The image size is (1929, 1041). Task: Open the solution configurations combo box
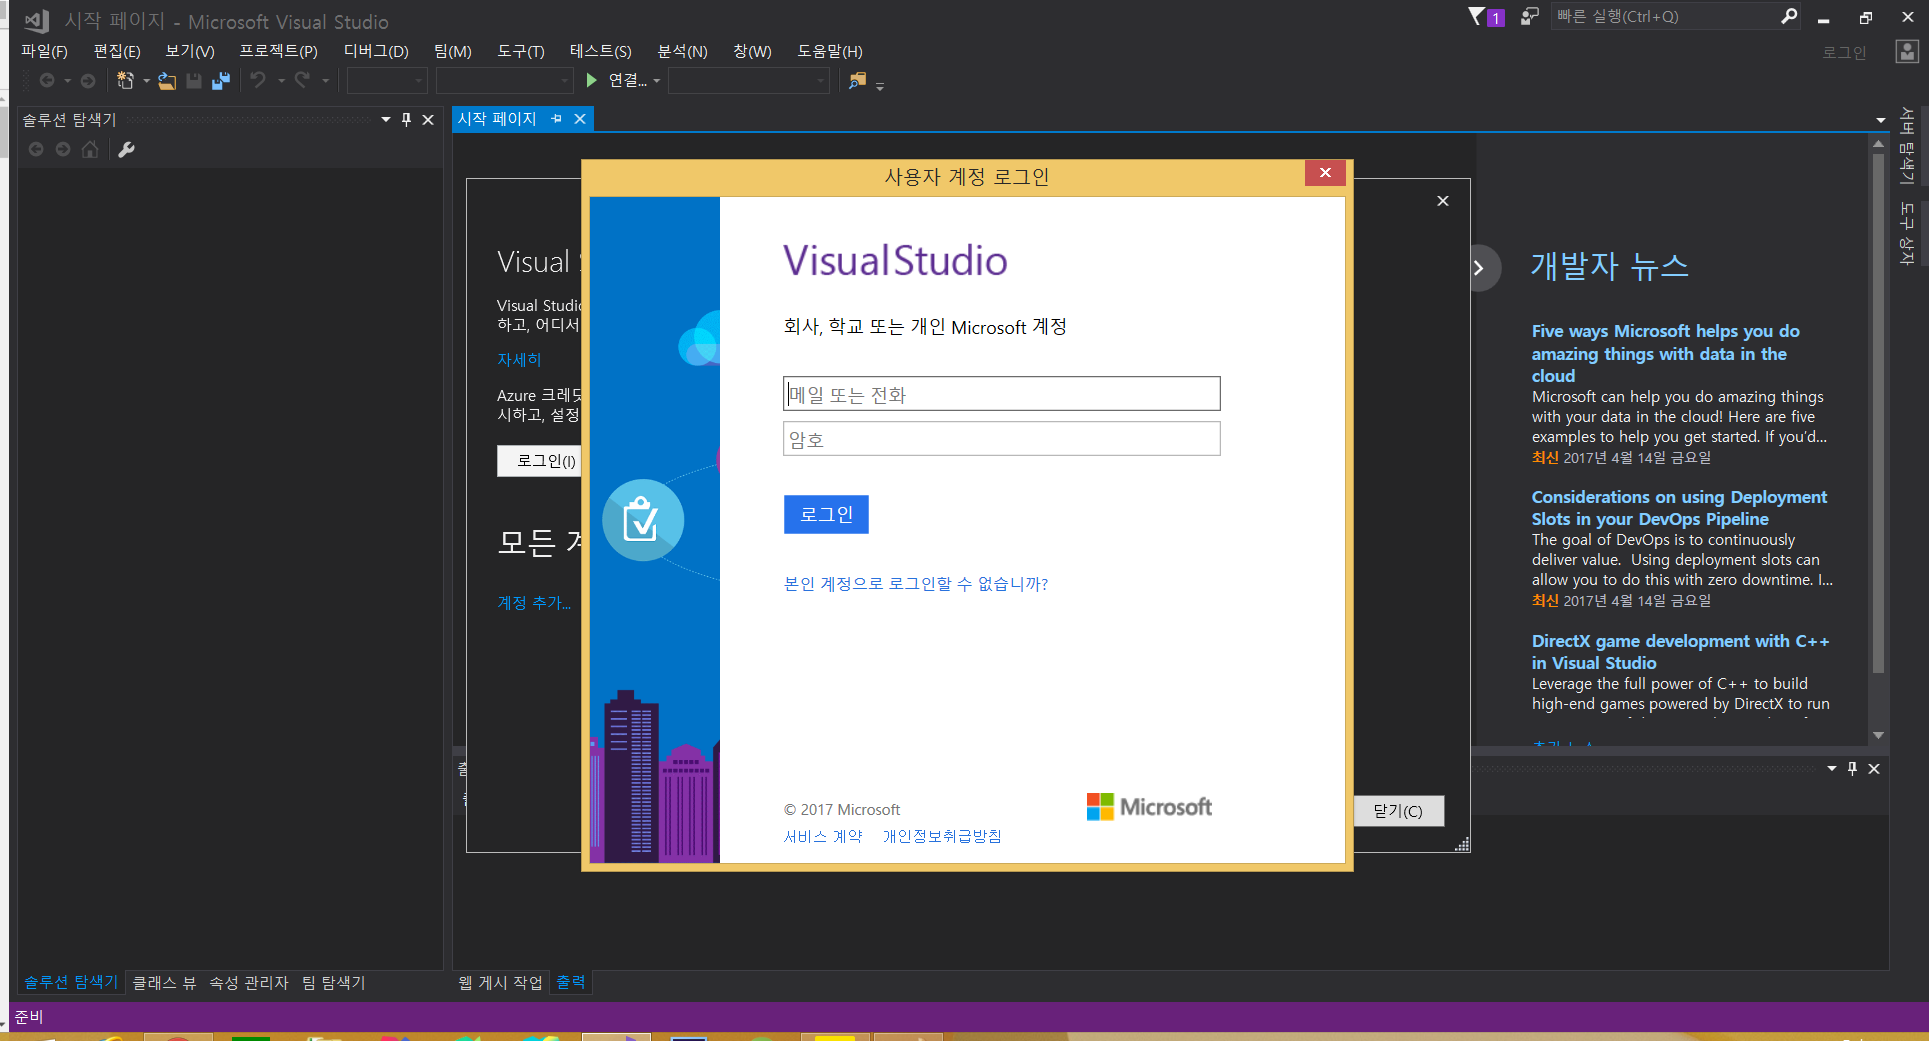387,80
